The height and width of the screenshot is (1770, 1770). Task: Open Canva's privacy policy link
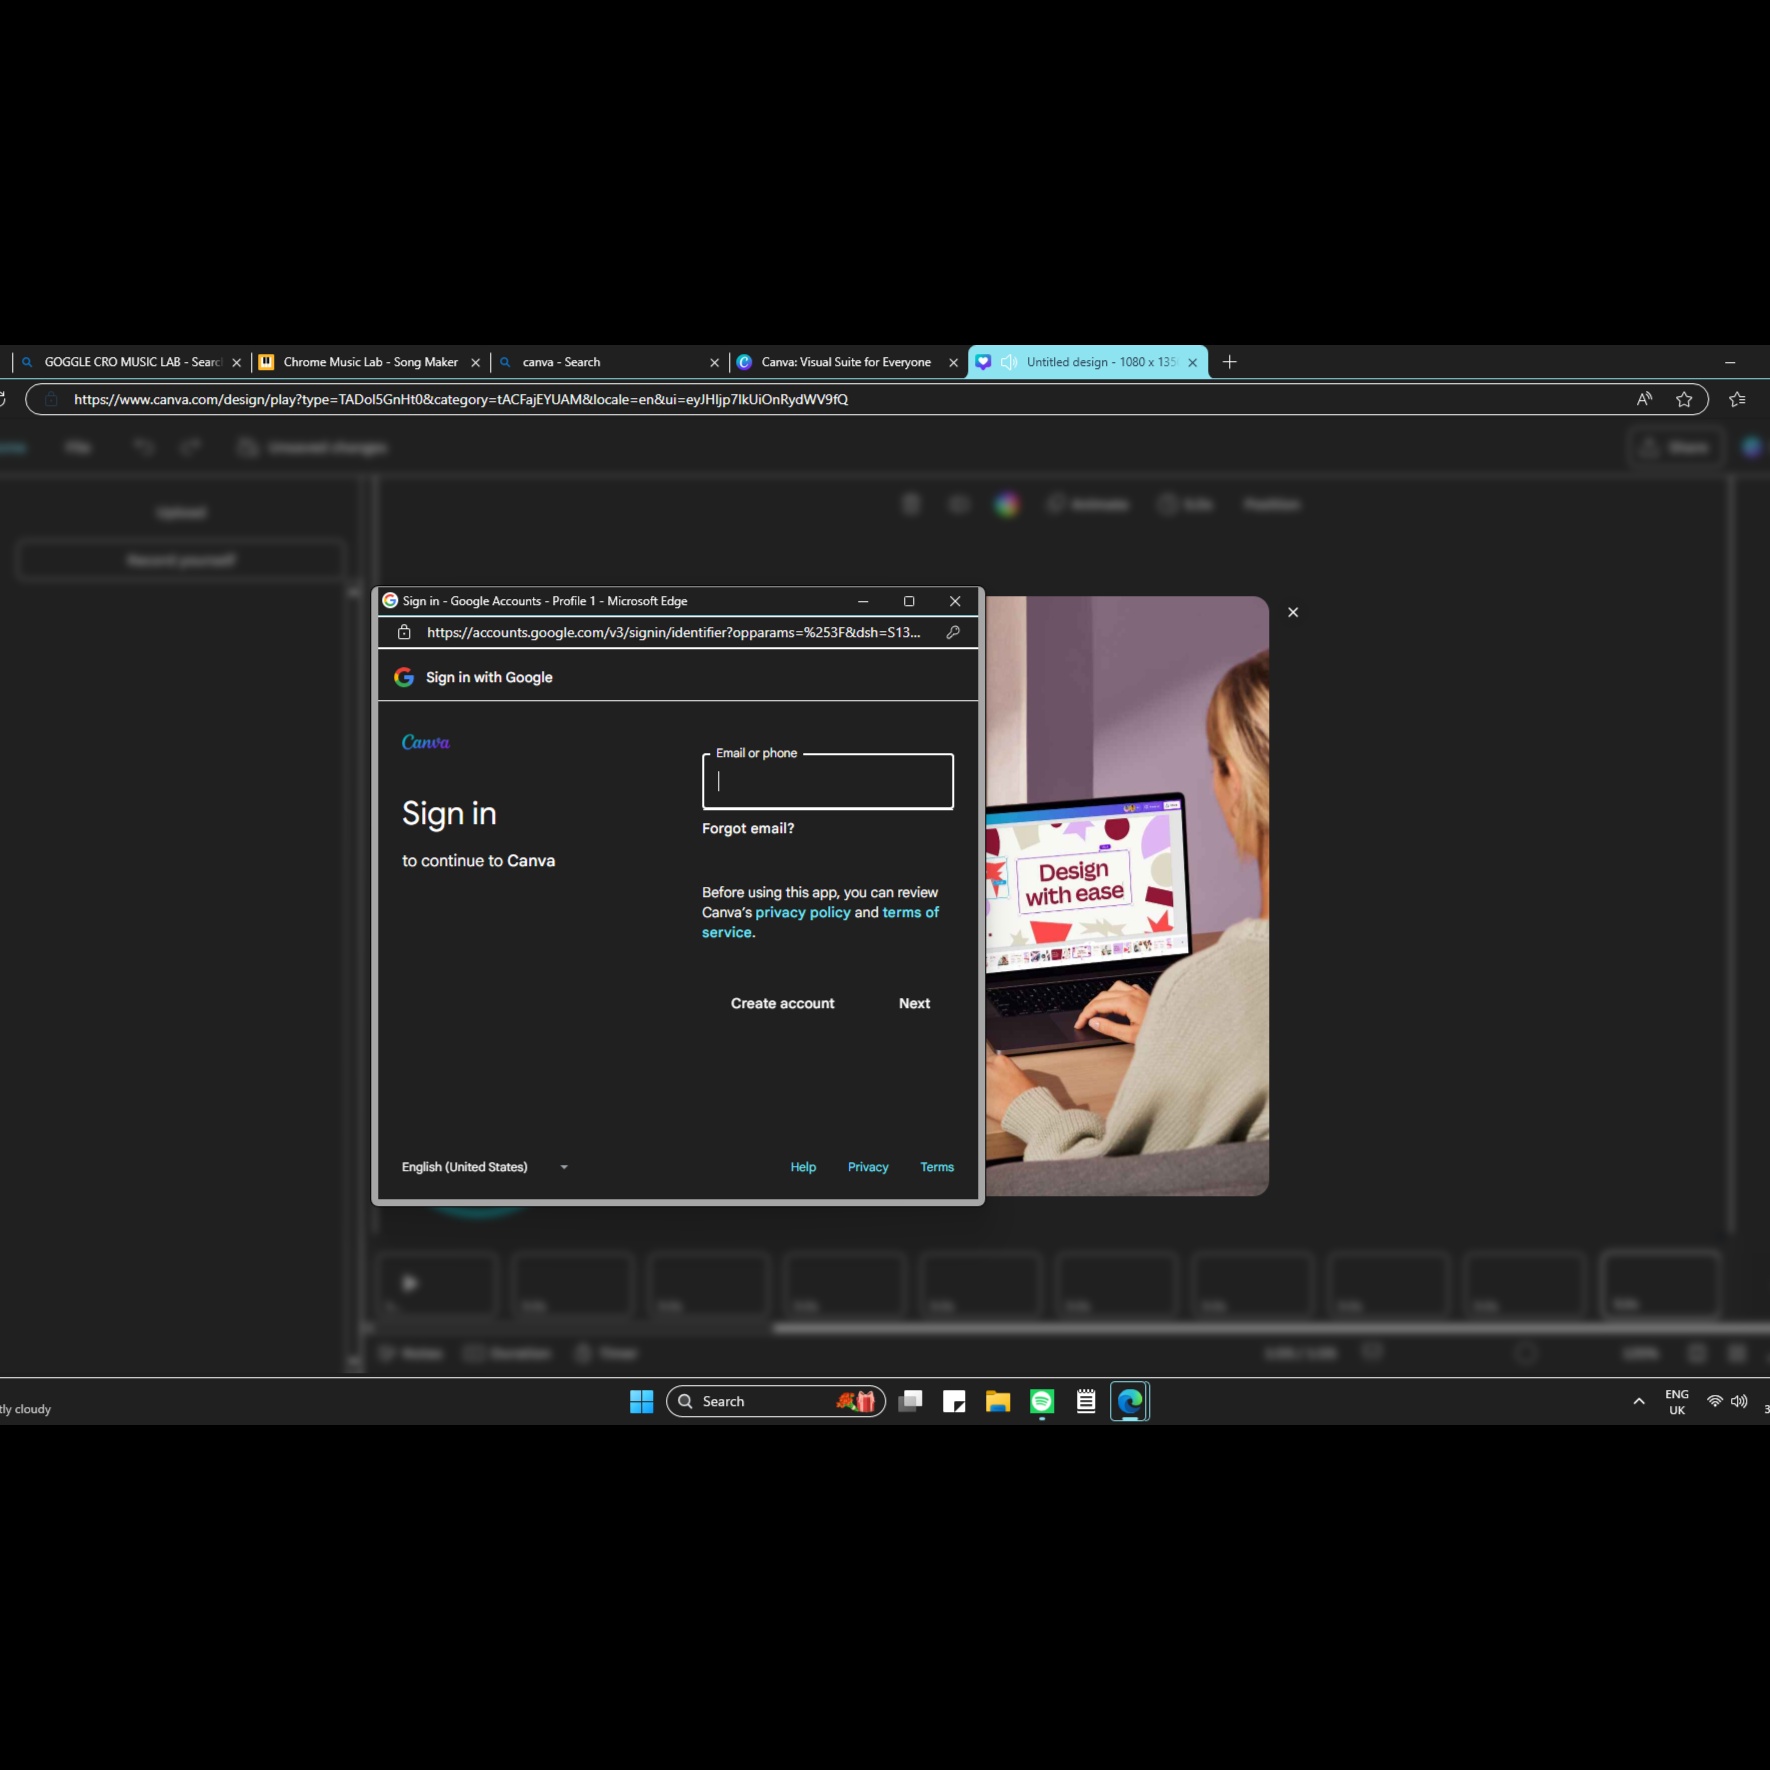802,912
